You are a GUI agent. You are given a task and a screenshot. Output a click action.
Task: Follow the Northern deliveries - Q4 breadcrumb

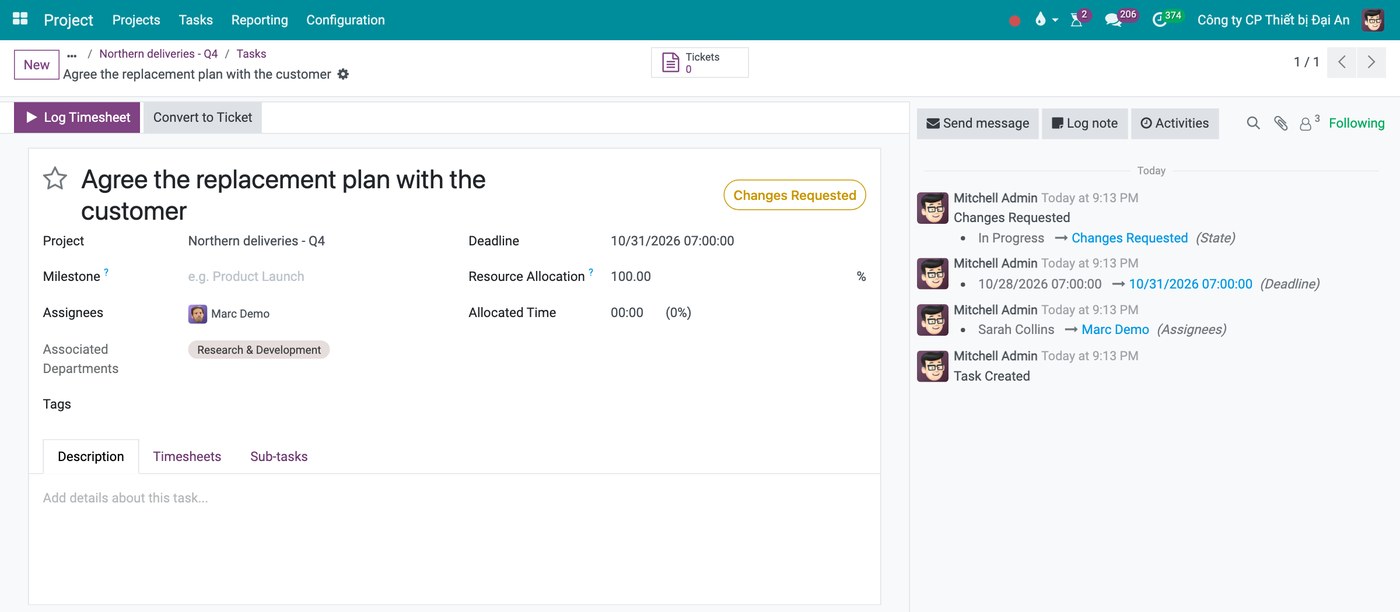[158, 54]
